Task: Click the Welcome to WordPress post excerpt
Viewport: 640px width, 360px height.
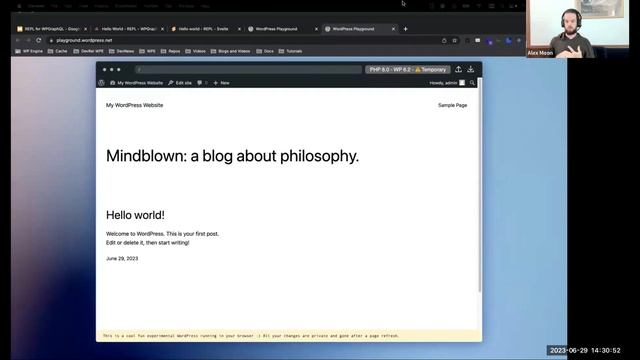Action: coord(162,238)
